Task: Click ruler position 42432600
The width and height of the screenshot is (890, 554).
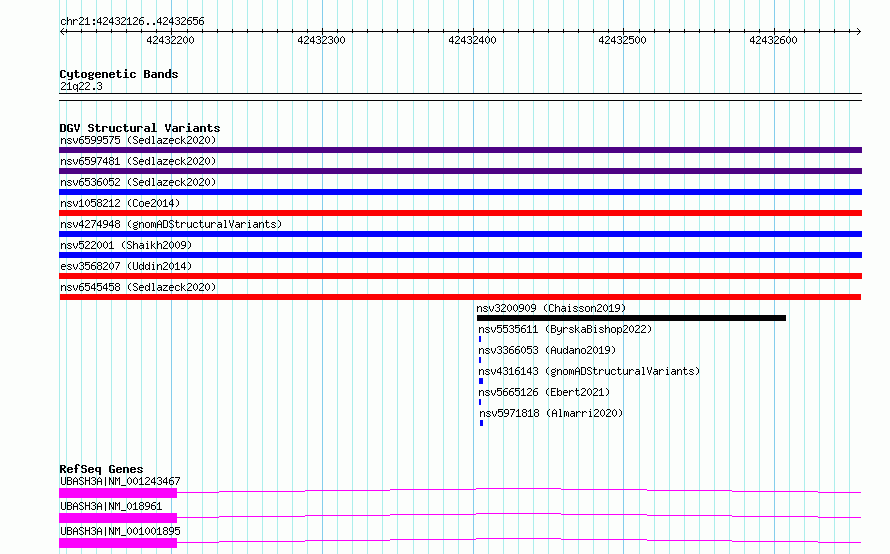Action: click(x=773, y=40)
